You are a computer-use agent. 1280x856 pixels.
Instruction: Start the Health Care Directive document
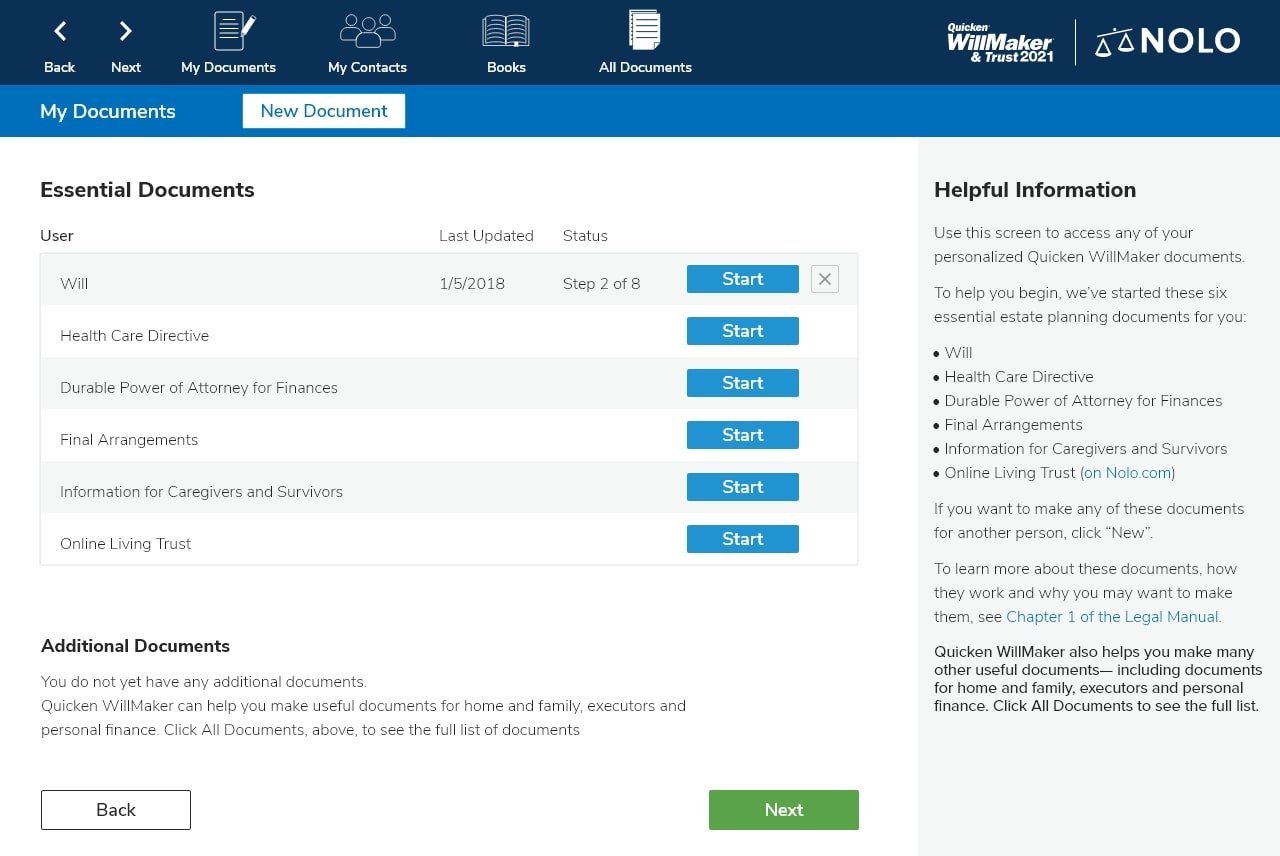click(742, 331)
